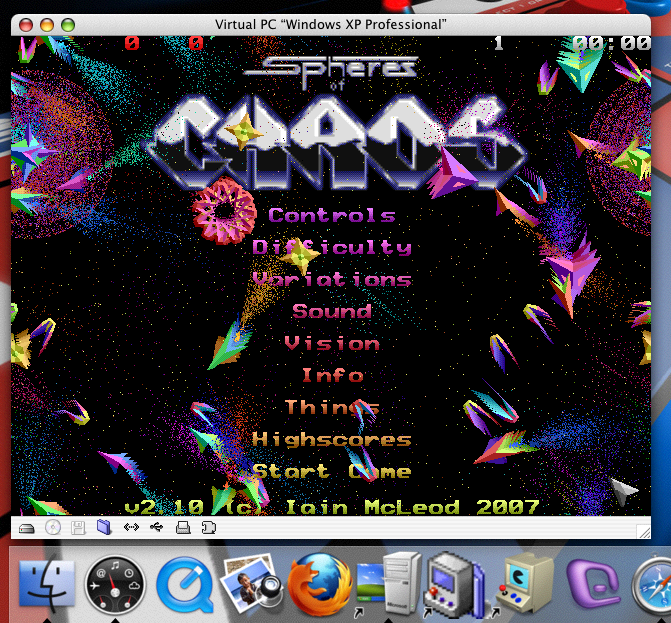Open Dashboard from the Dock
Image resolution: width=671 pixels, height=623 pixels.
pos(115,585)
